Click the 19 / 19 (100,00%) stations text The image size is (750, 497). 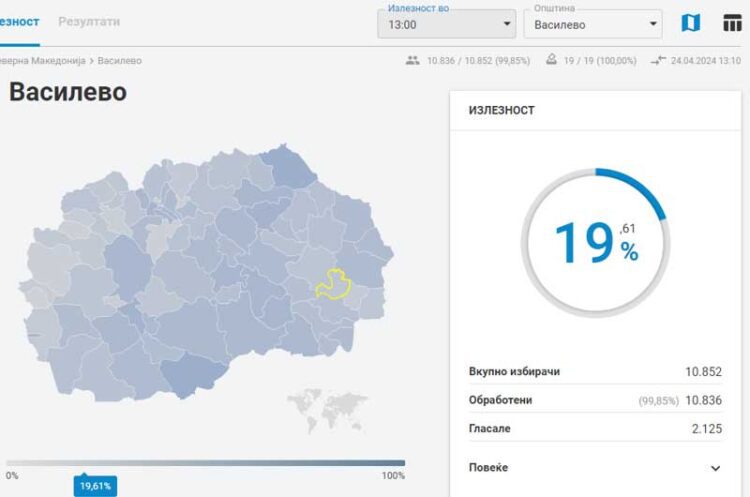(600, 61)
